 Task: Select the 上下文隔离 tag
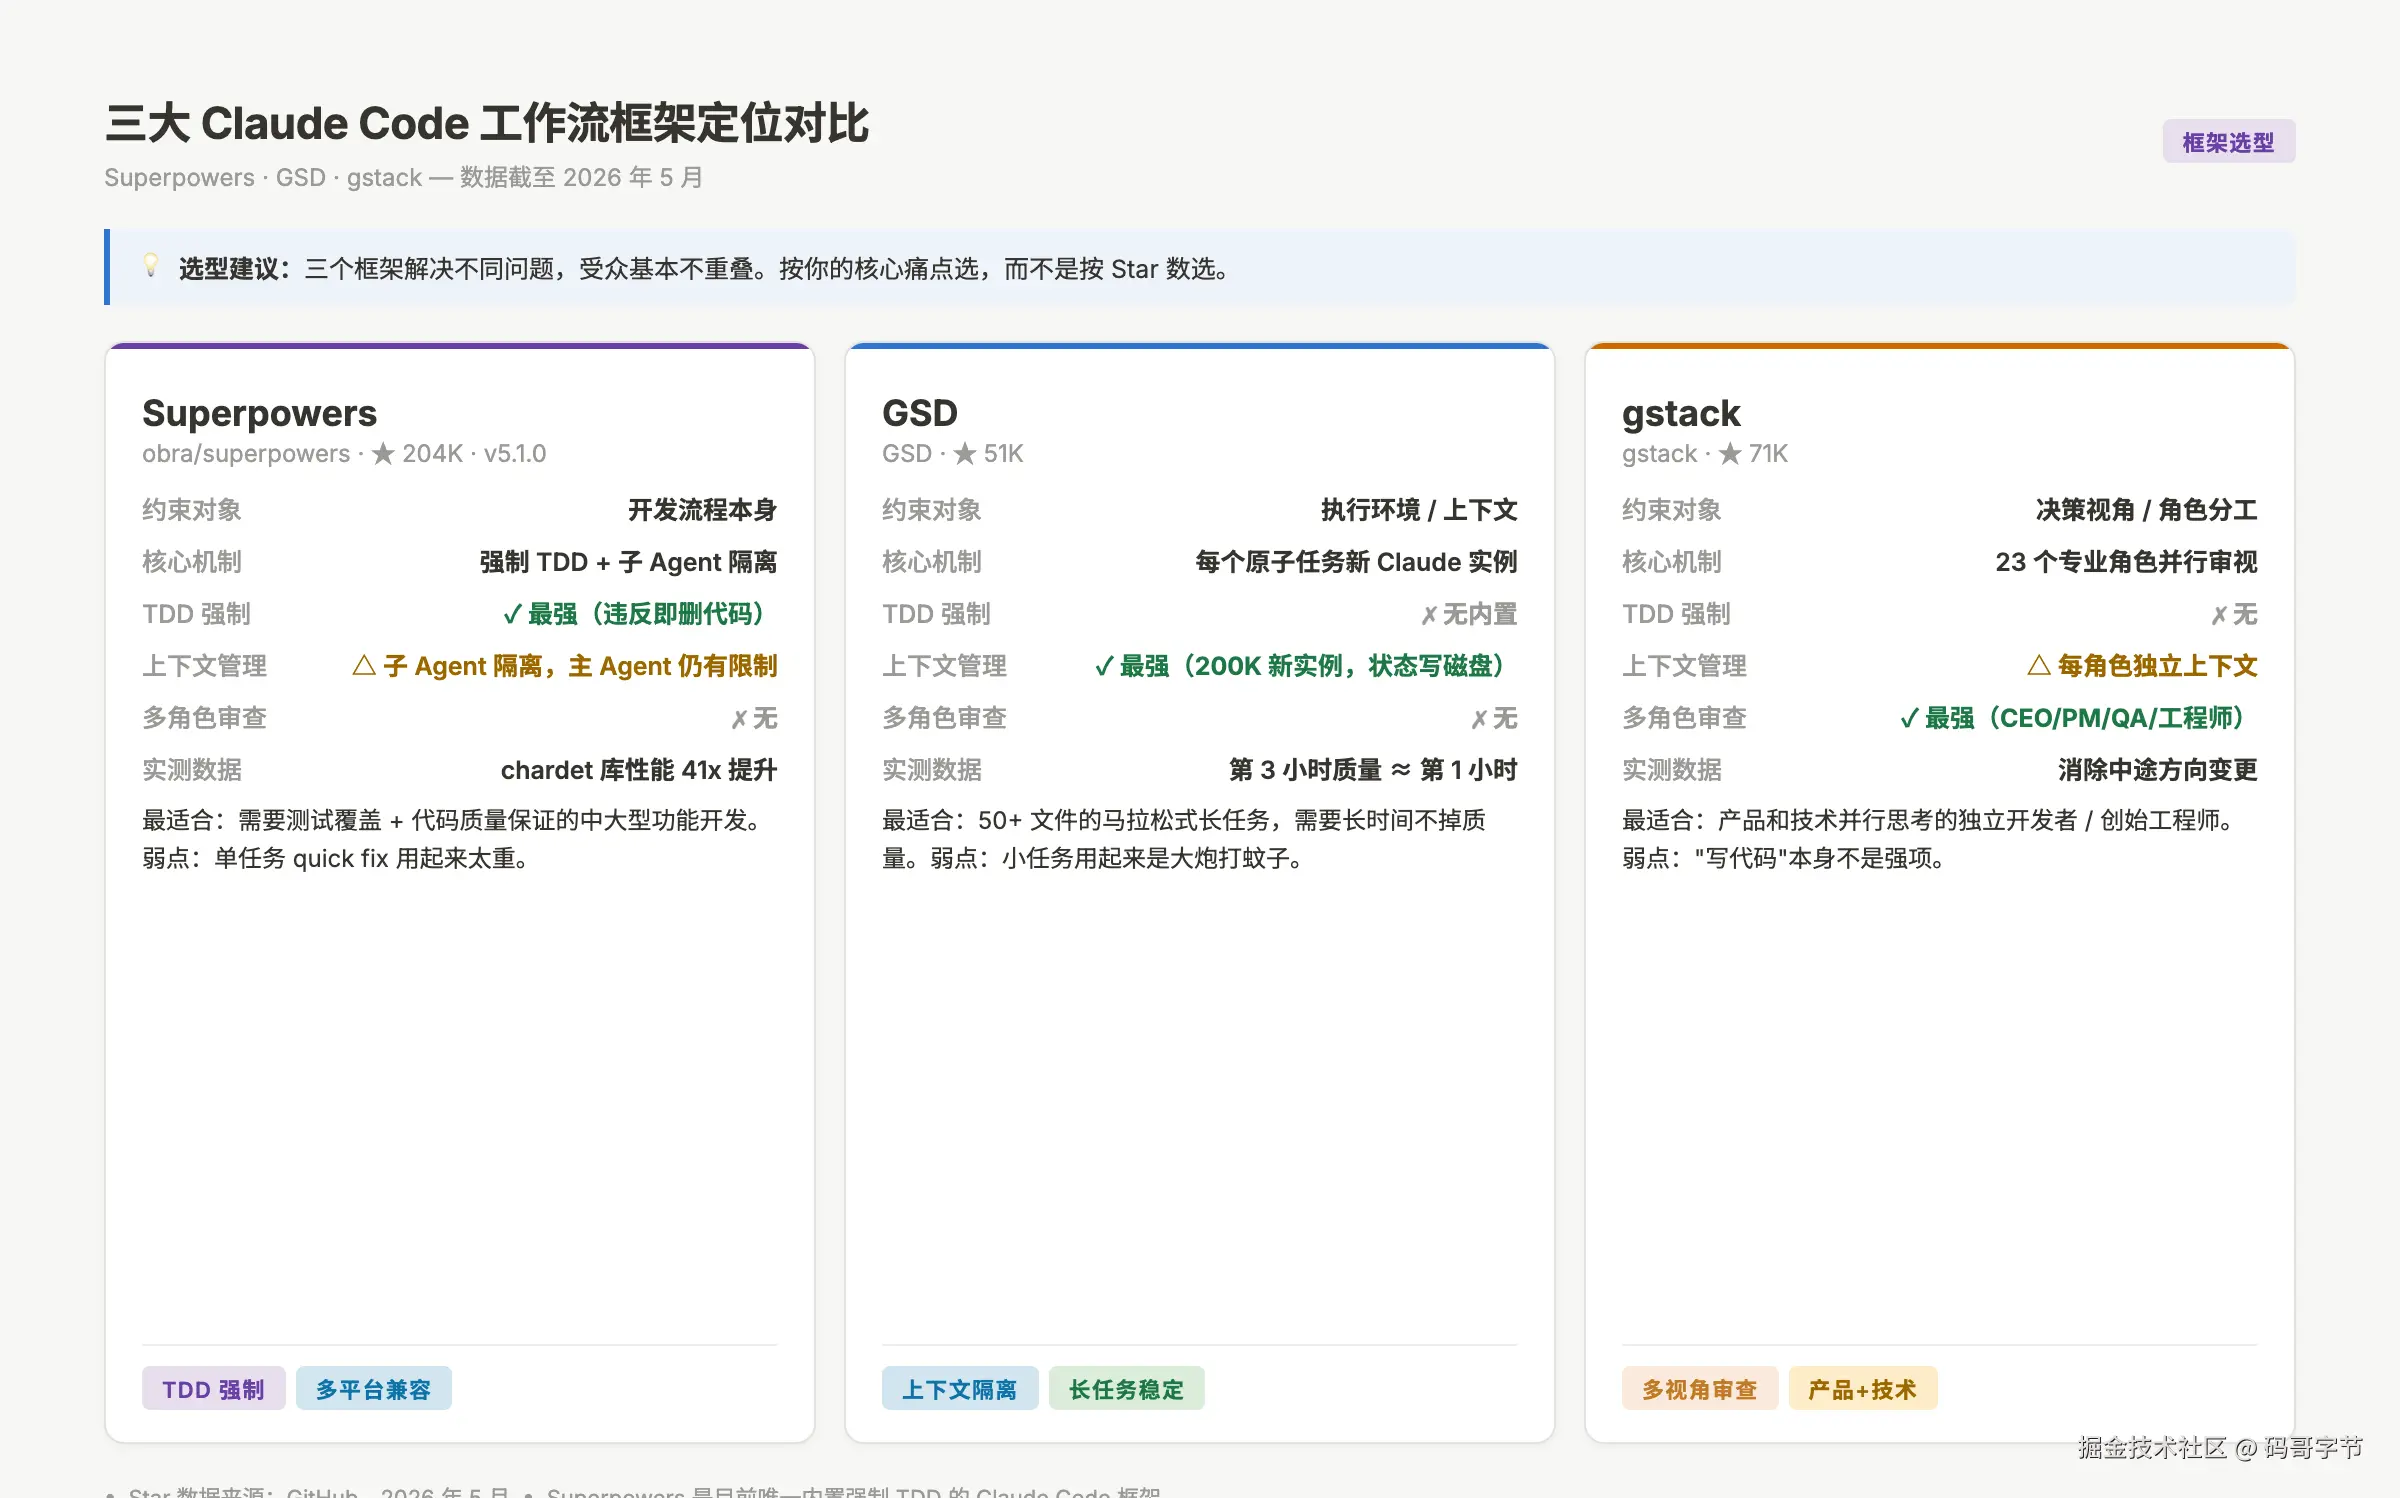click(x=959, y=1389)
